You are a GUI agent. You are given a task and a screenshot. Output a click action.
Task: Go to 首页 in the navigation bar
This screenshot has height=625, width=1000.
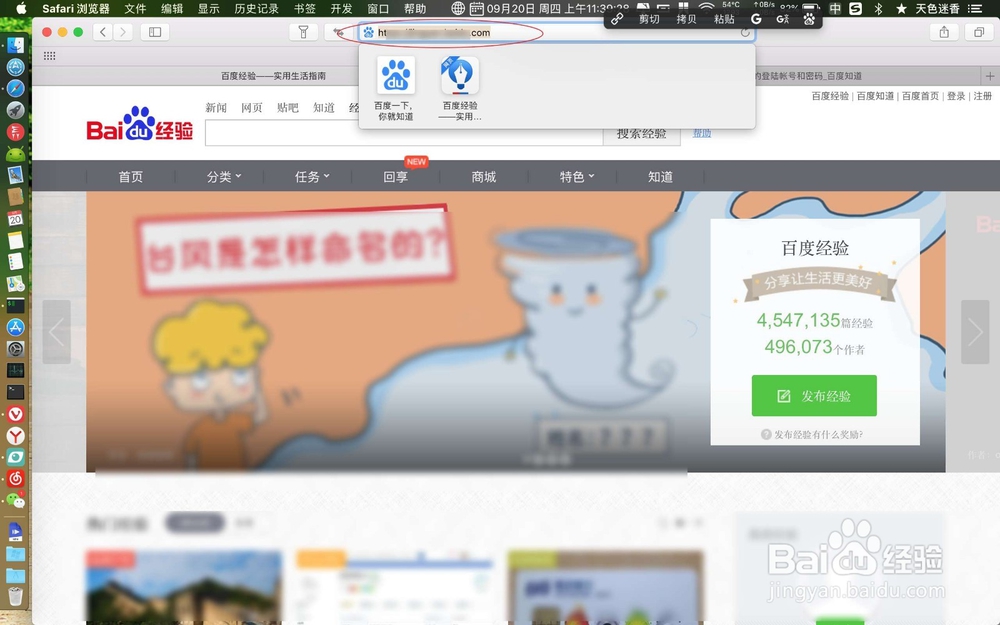[x=131, y=177]
